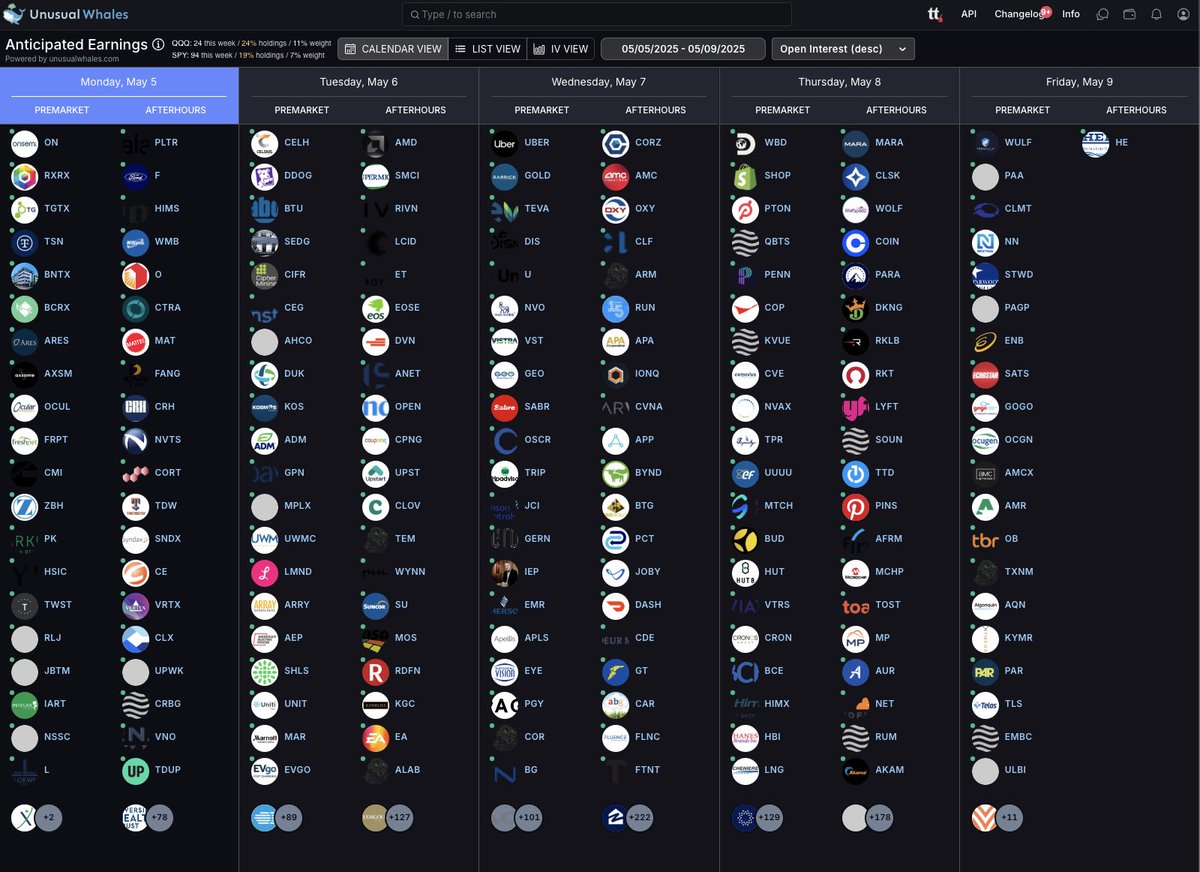This screenshot has height=872, width=1200.
Task: Expand +2 more Monday premarket tickers
Action: point(48,818)
